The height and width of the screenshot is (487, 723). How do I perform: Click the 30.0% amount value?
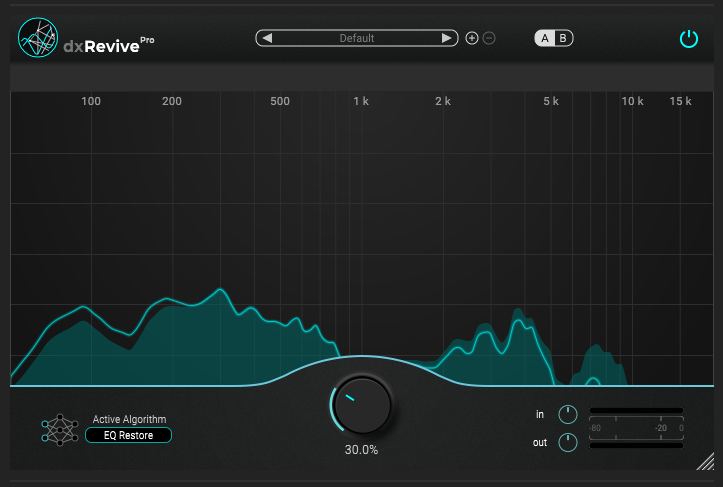[362, 450]
